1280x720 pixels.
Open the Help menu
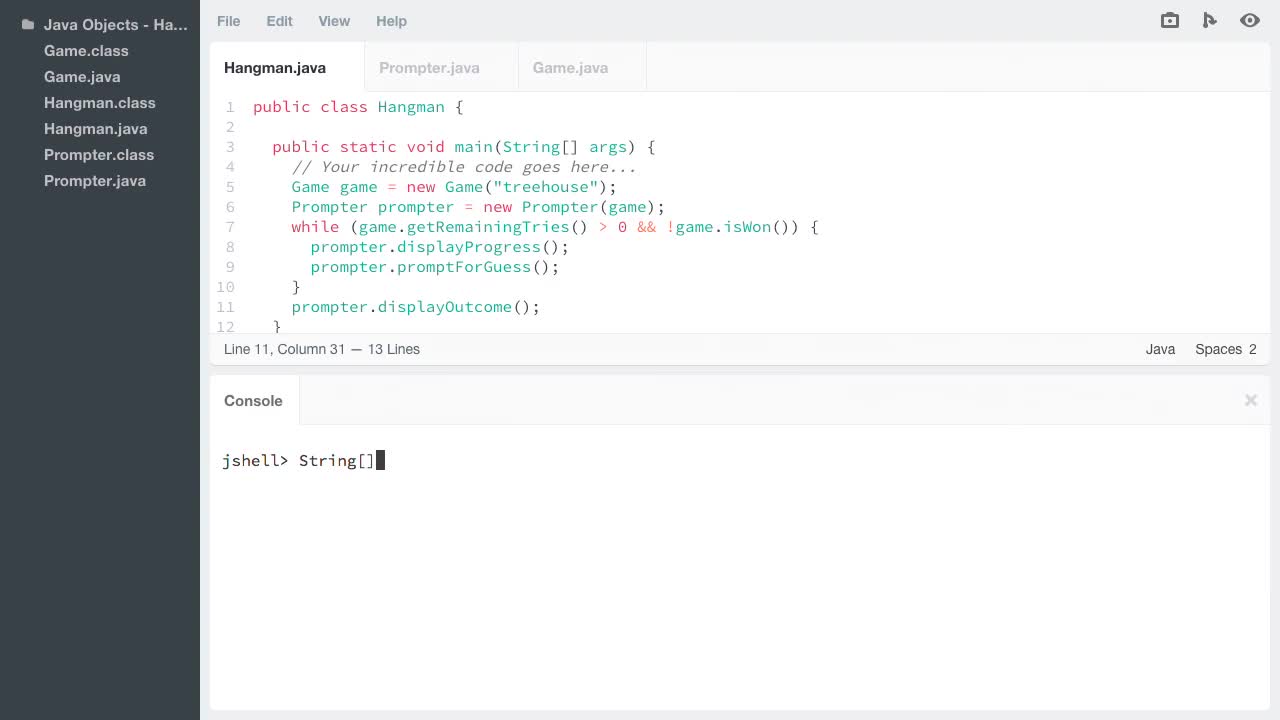(391, 21)
